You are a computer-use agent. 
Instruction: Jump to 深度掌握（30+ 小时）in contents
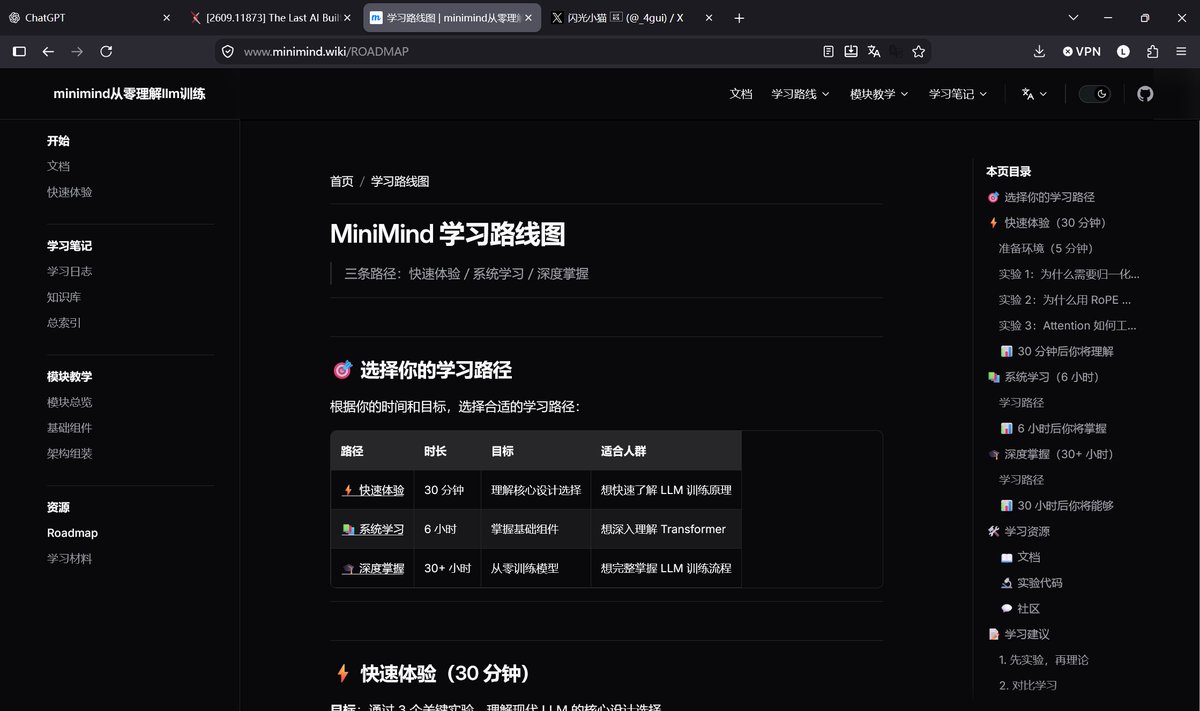(1050, 454)
